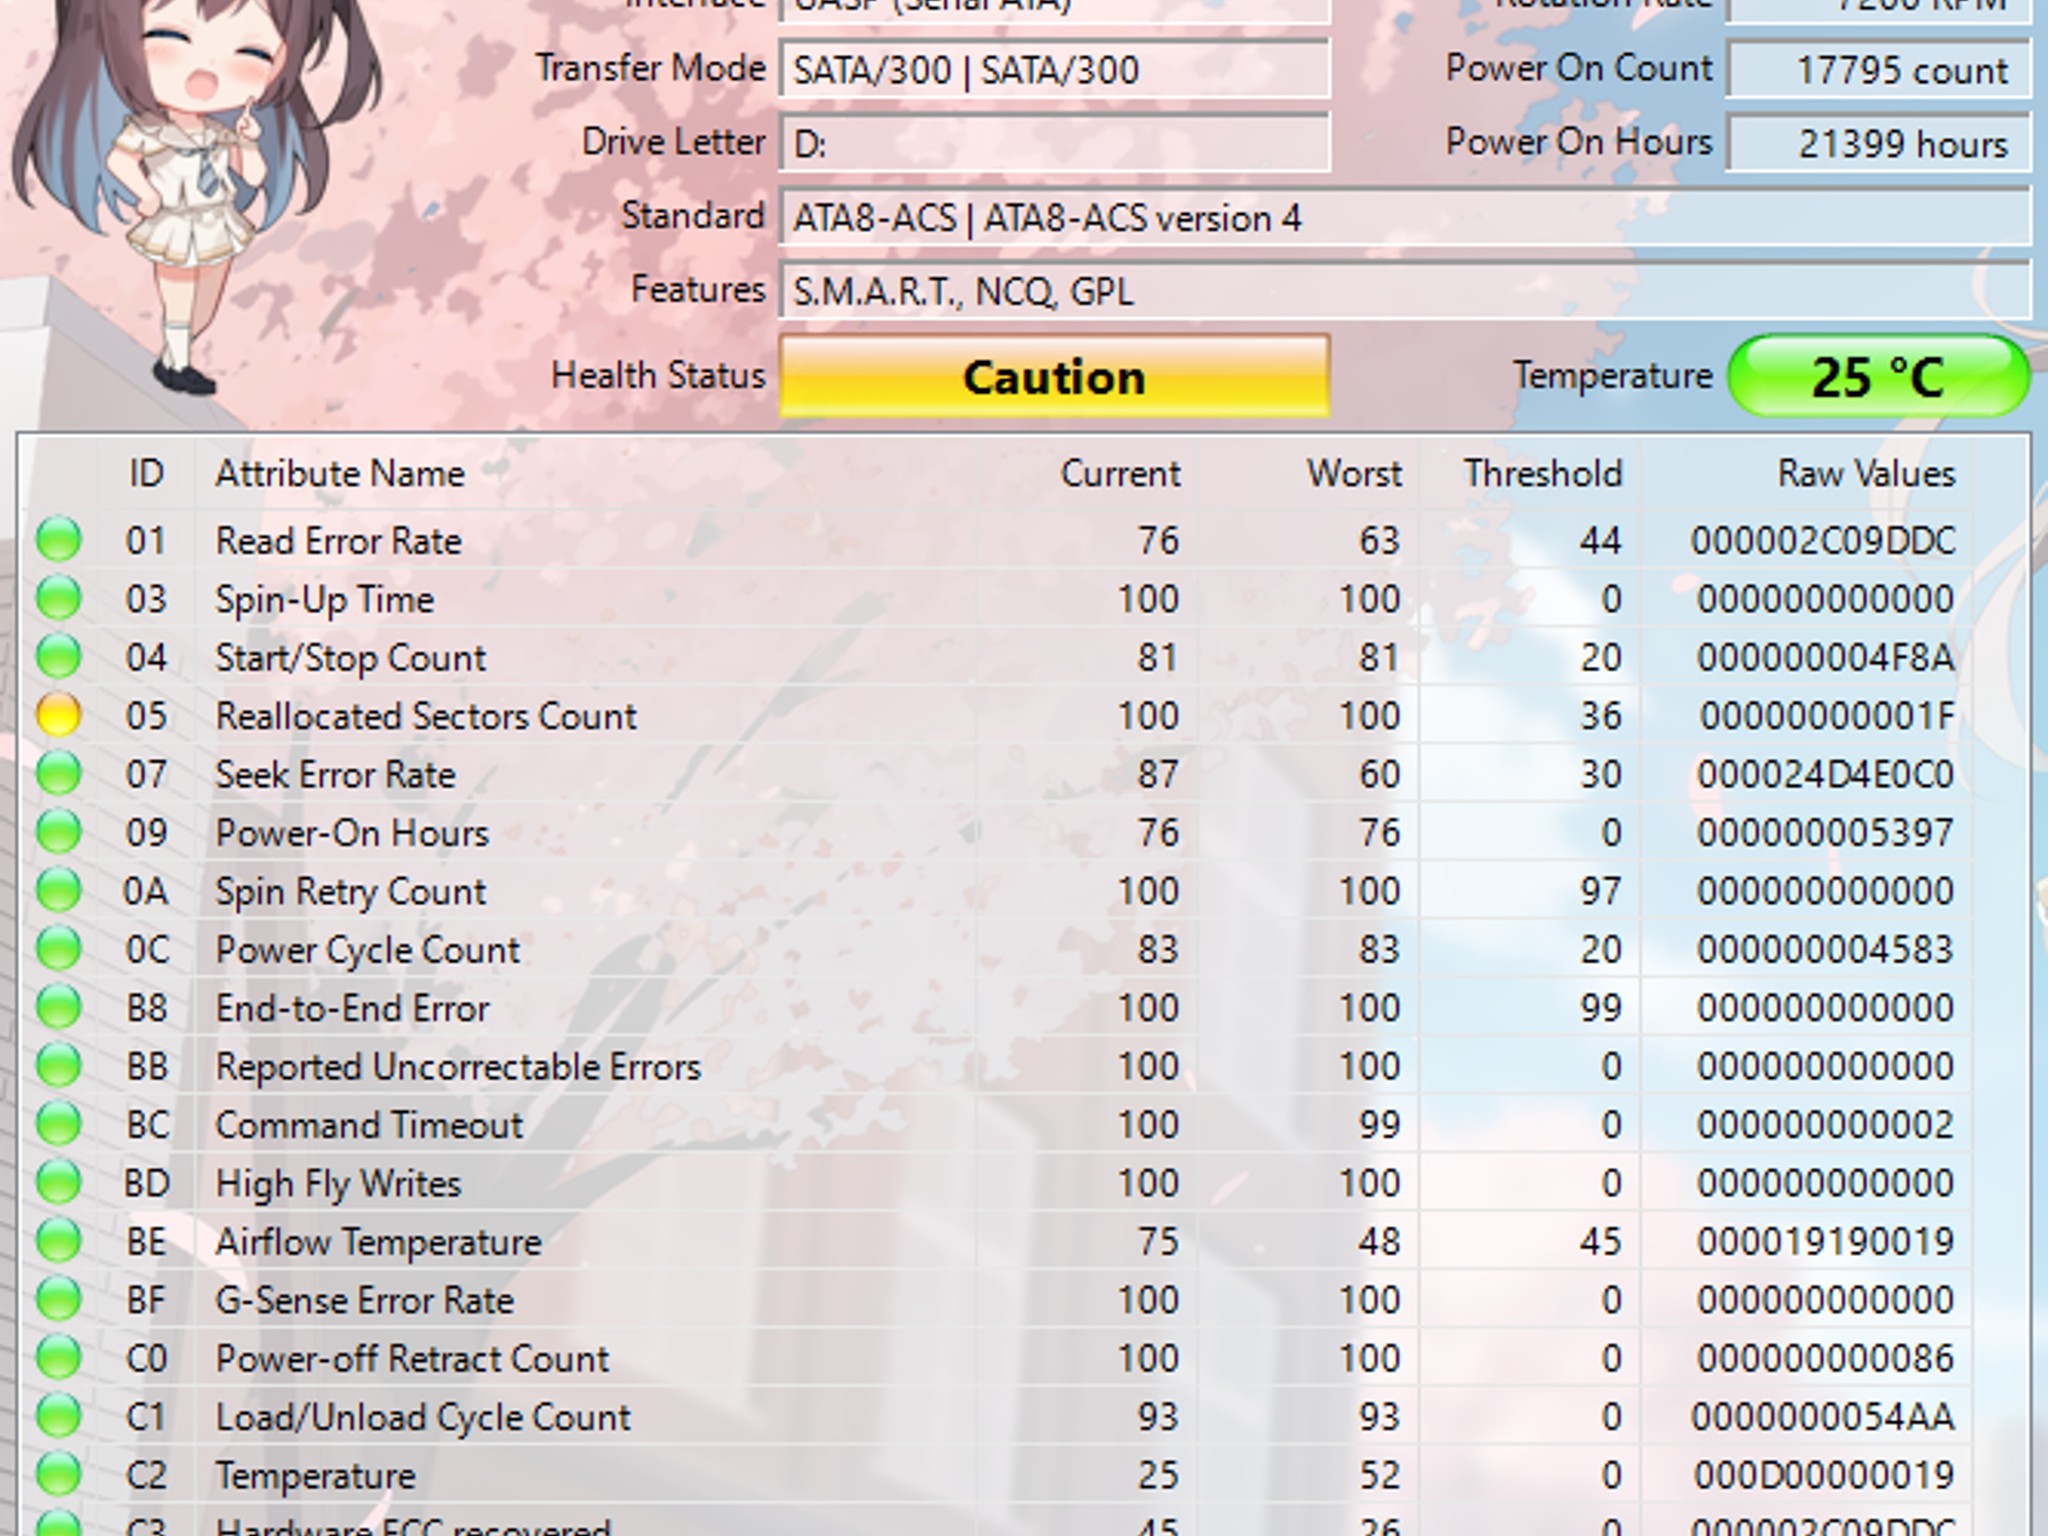
Task: Click worst value 48 of Airflow Temperature
Action: (x=1379, y=1241)
